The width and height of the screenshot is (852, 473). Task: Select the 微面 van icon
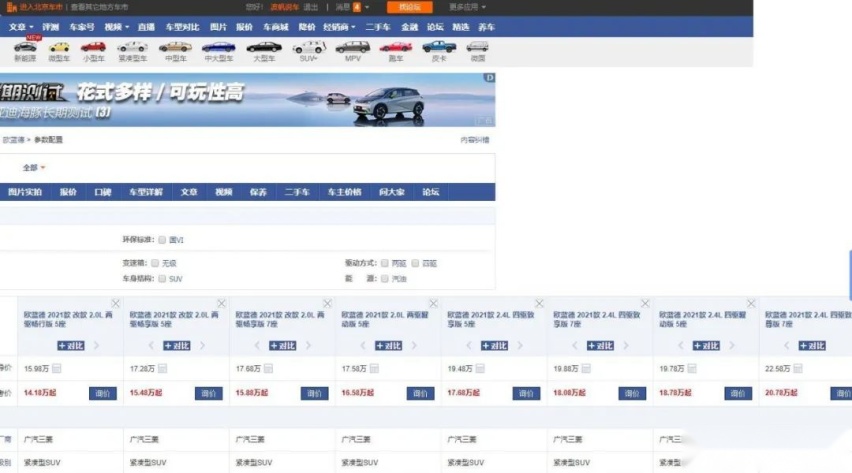[478, 47]
